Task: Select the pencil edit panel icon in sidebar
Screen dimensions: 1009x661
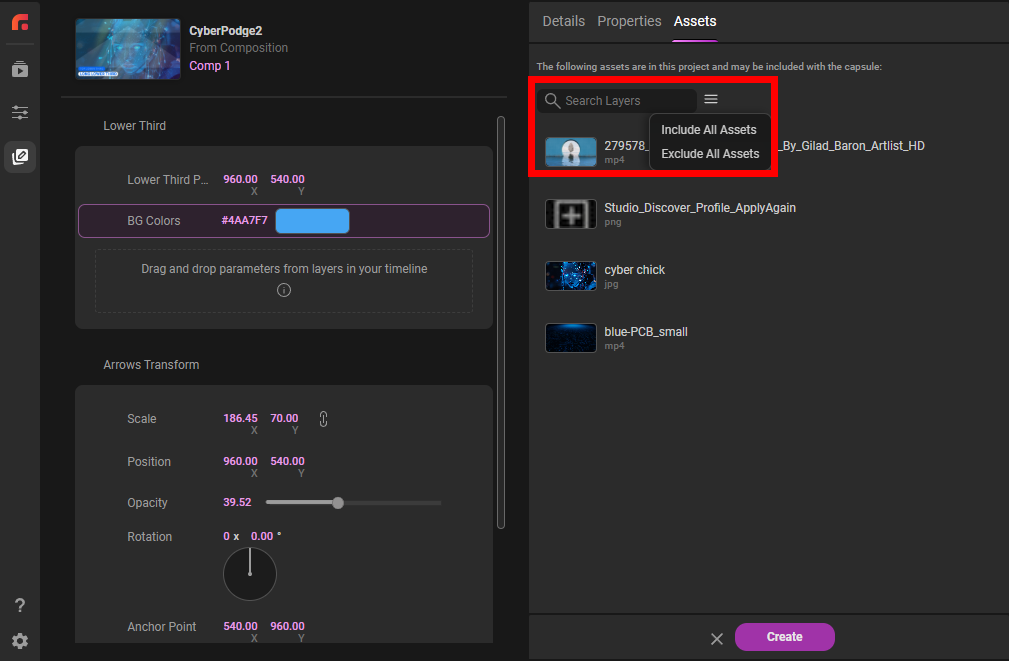Action: click(19, 156)
